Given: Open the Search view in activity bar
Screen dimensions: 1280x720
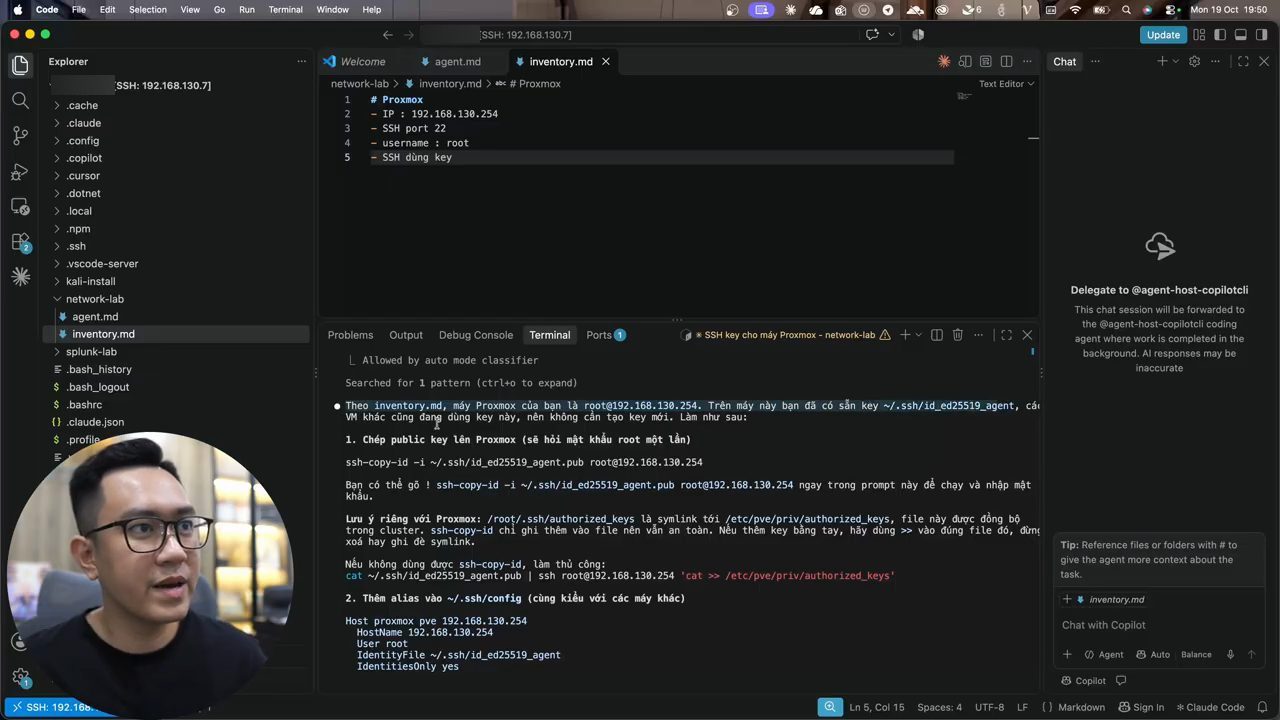Looking at the screenshot, I should (20, 100).
